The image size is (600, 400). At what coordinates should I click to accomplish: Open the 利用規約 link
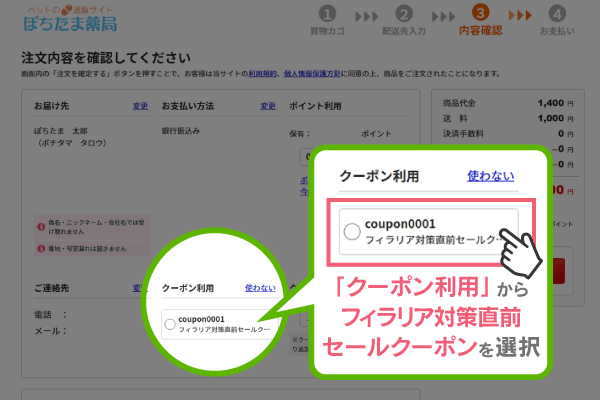point(262,73)
